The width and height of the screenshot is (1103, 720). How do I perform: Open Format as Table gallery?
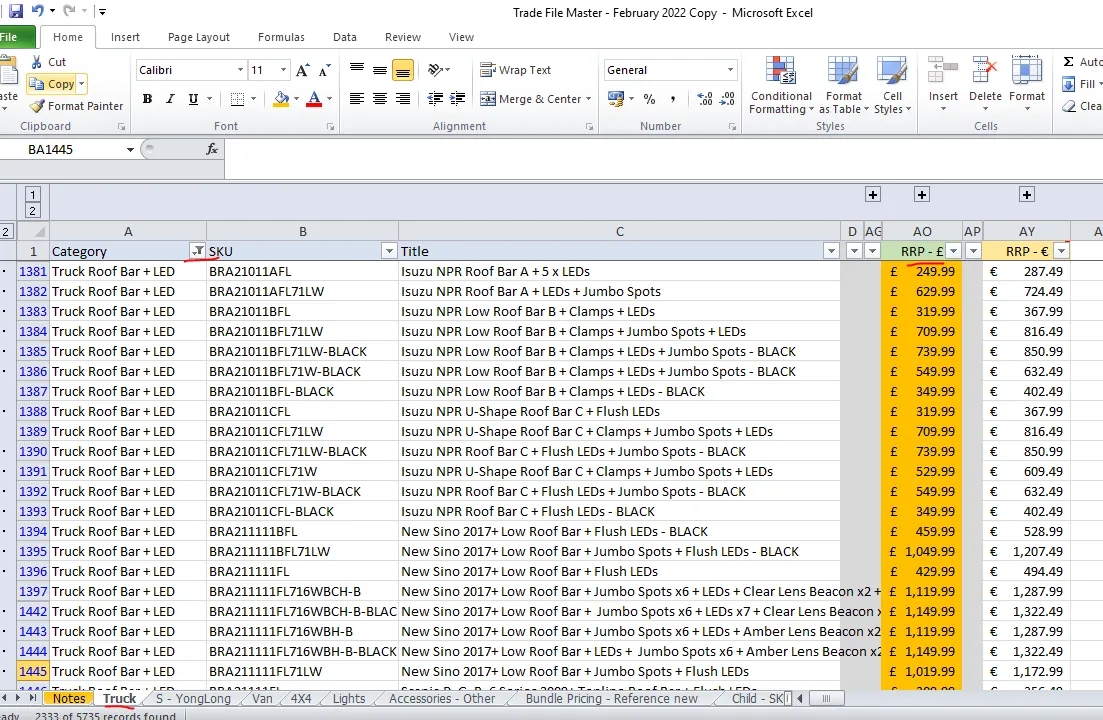coord(843,85)
